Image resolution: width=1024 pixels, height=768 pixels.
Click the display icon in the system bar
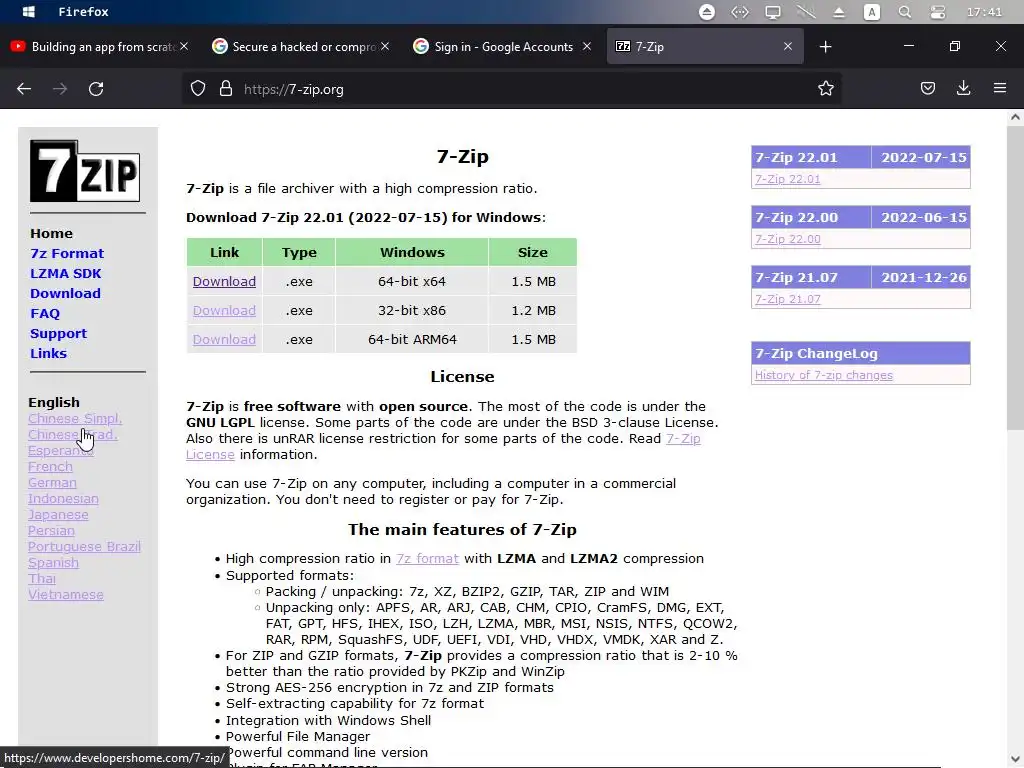click(773, 12)
